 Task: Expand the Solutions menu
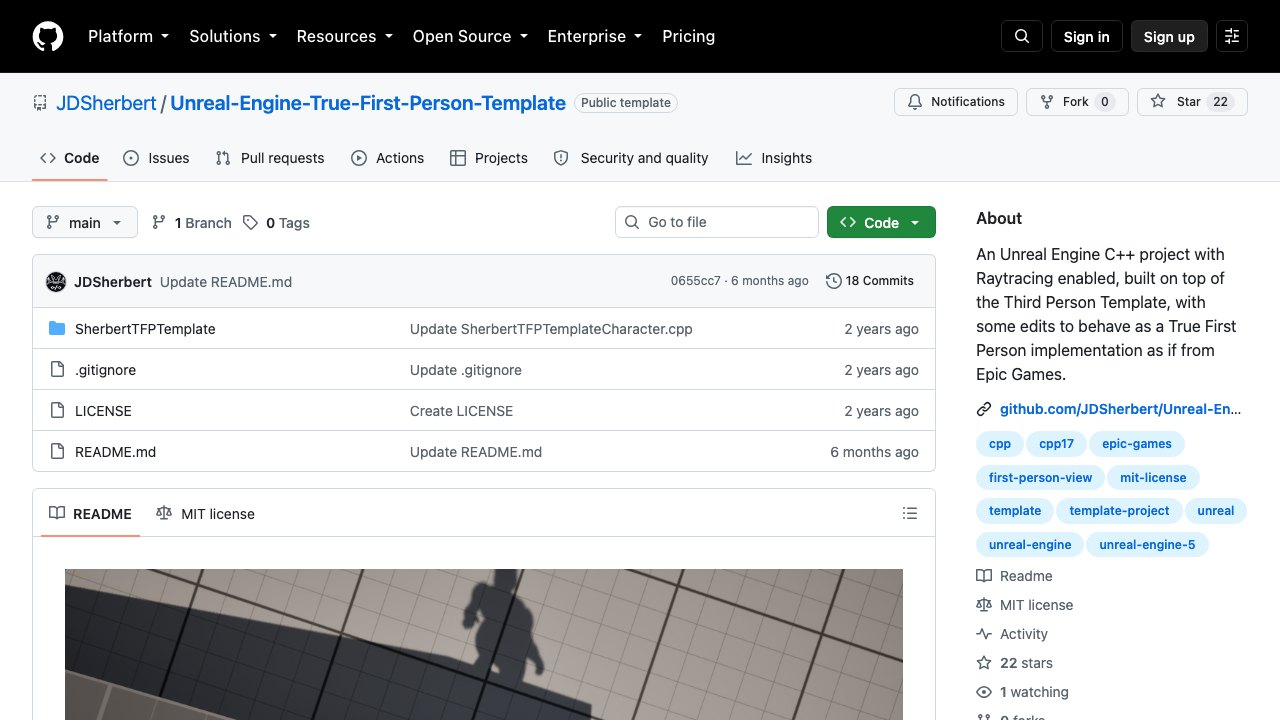tap(232, 36)
